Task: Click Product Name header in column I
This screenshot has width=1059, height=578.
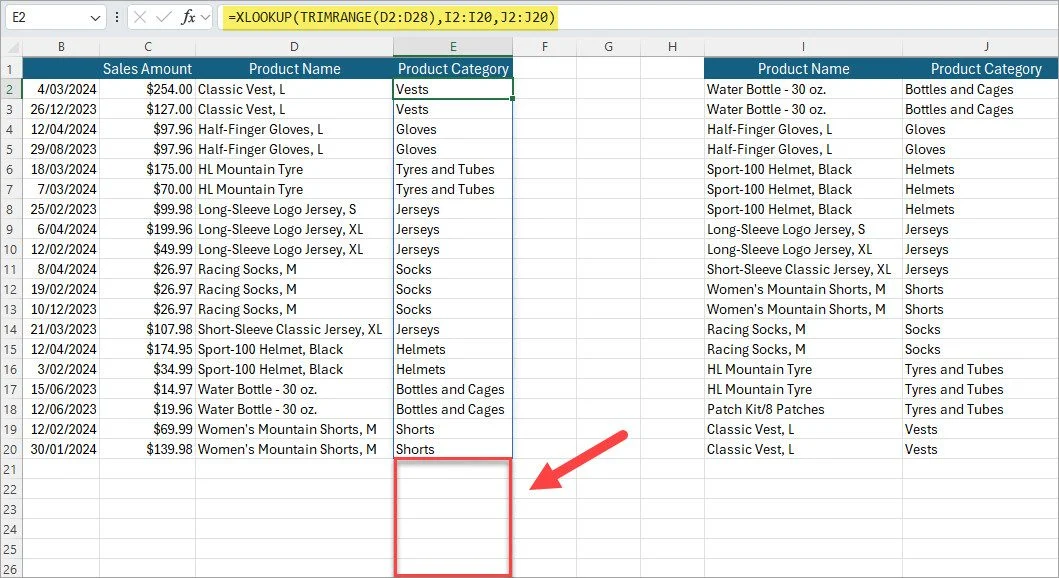Action: 803,69
